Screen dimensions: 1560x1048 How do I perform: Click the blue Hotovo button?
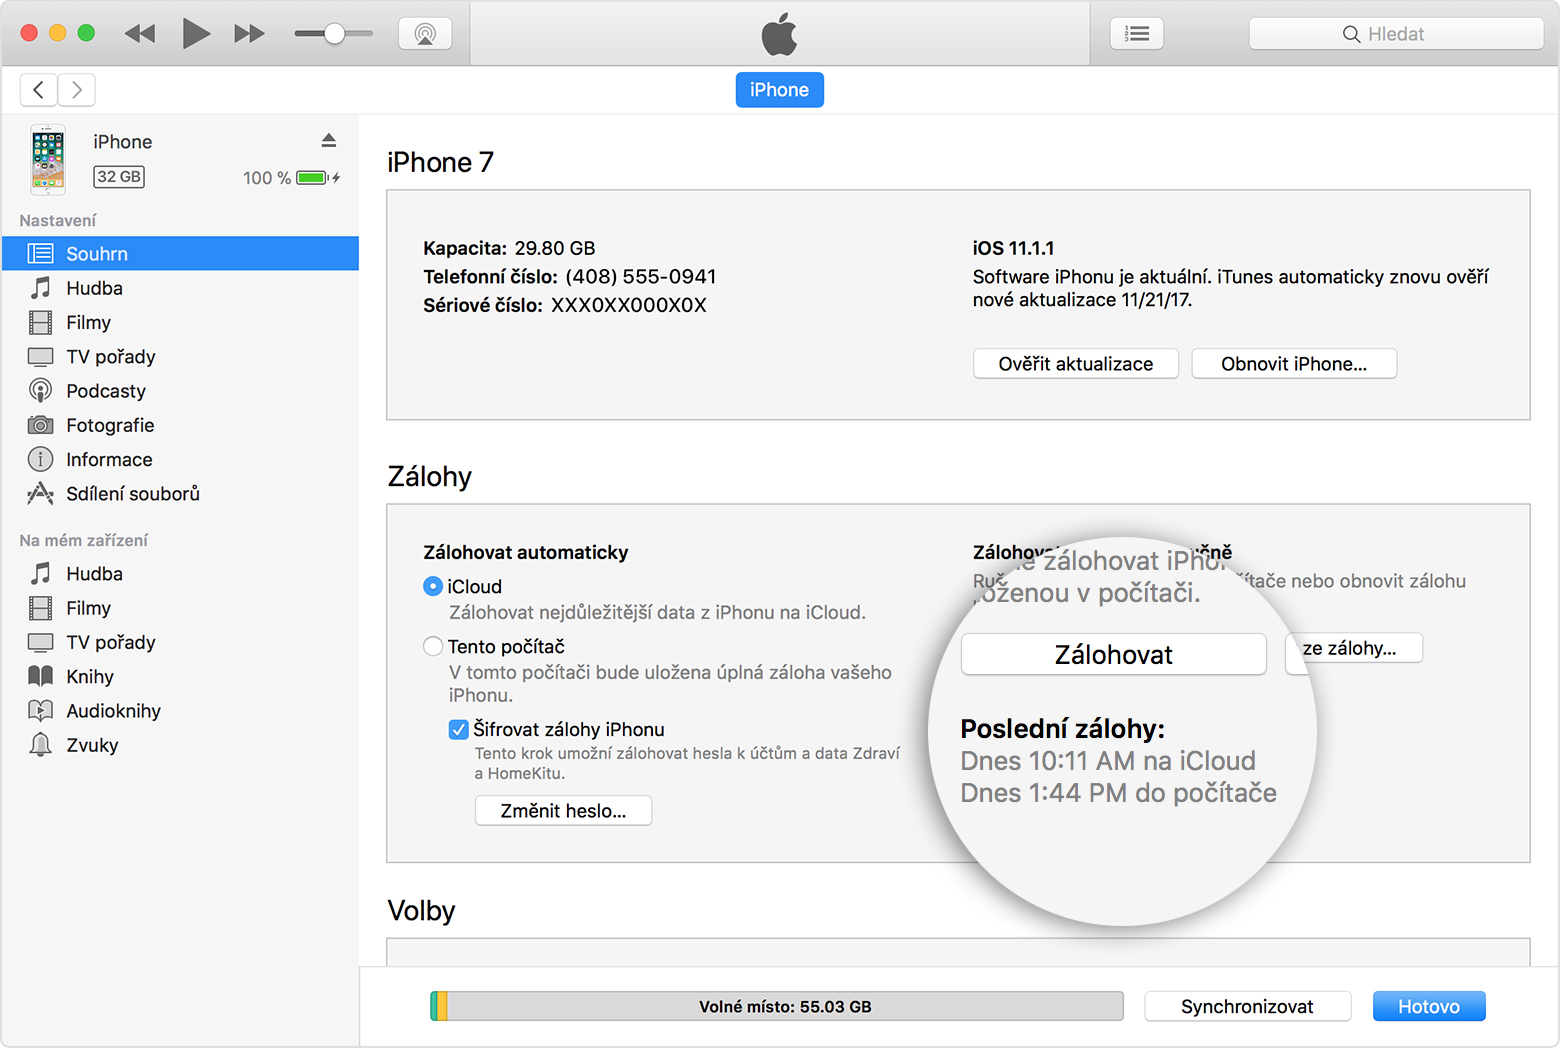[1429, 1007]
